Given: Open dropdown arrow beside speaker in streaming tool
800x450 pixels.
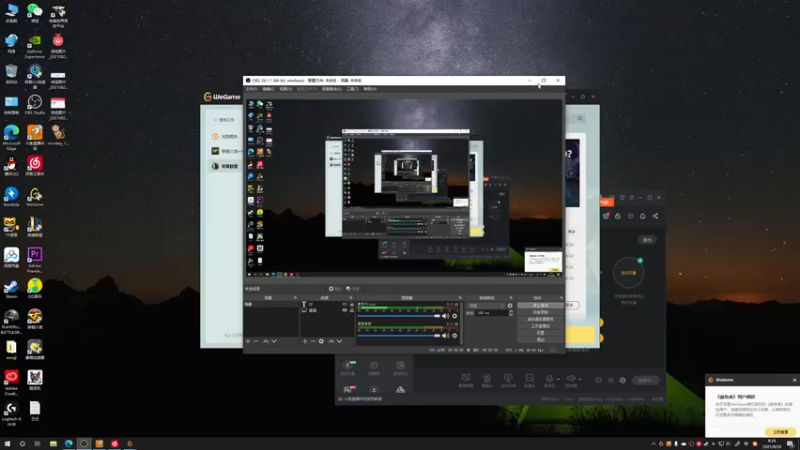Looking at the screenshot, I should (x=580, y=379).
